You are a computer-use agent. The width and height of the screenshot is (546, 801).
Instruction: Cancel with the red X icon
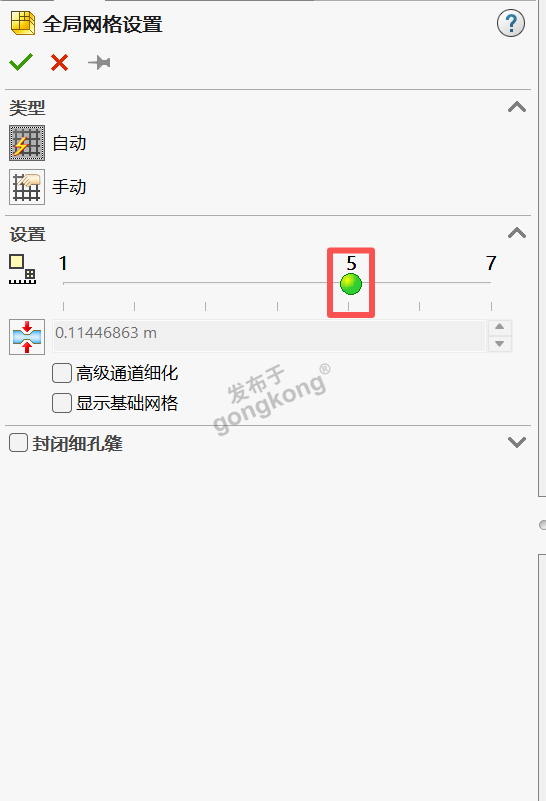[x=59, y=63]
